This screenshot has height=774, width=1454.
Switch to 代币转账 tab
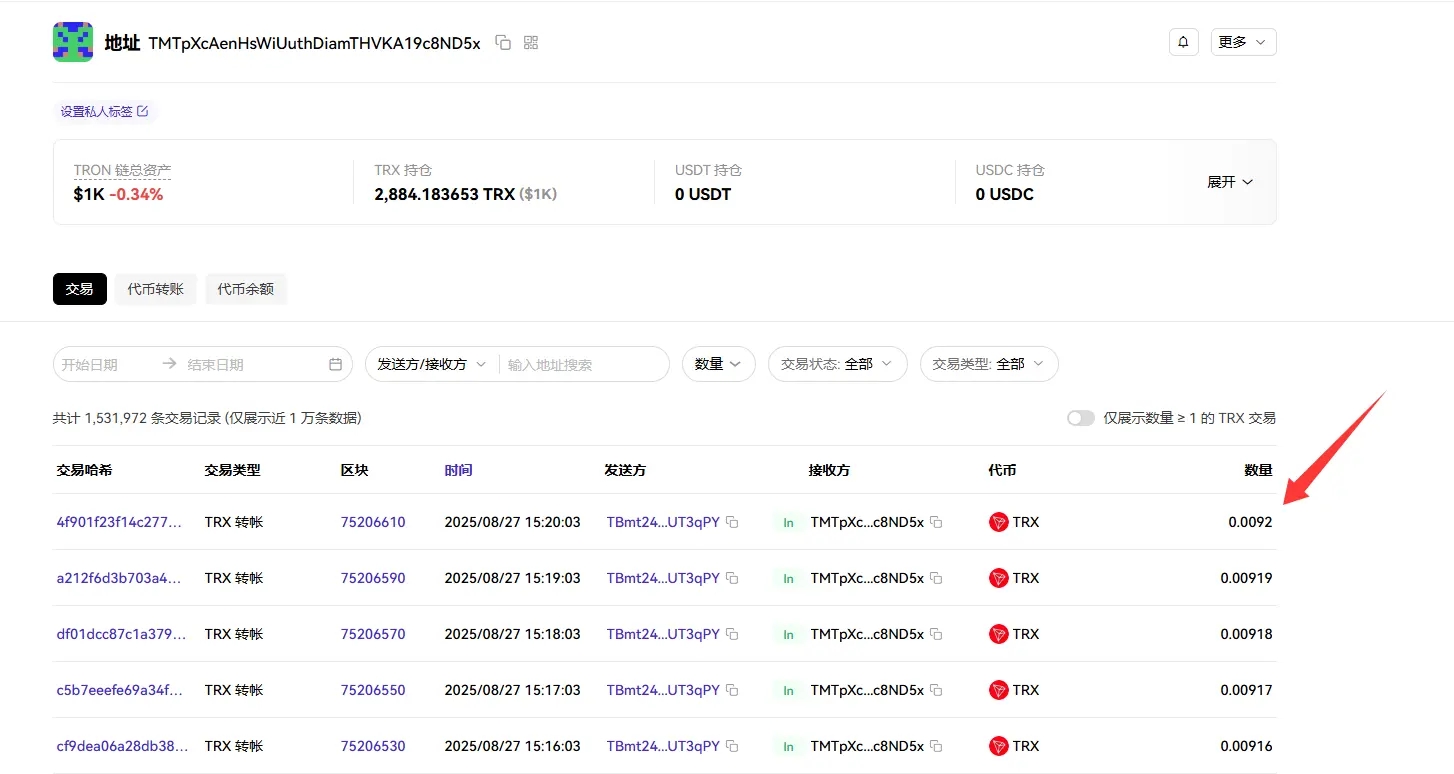pyautogui.click(x=156, y=289)
